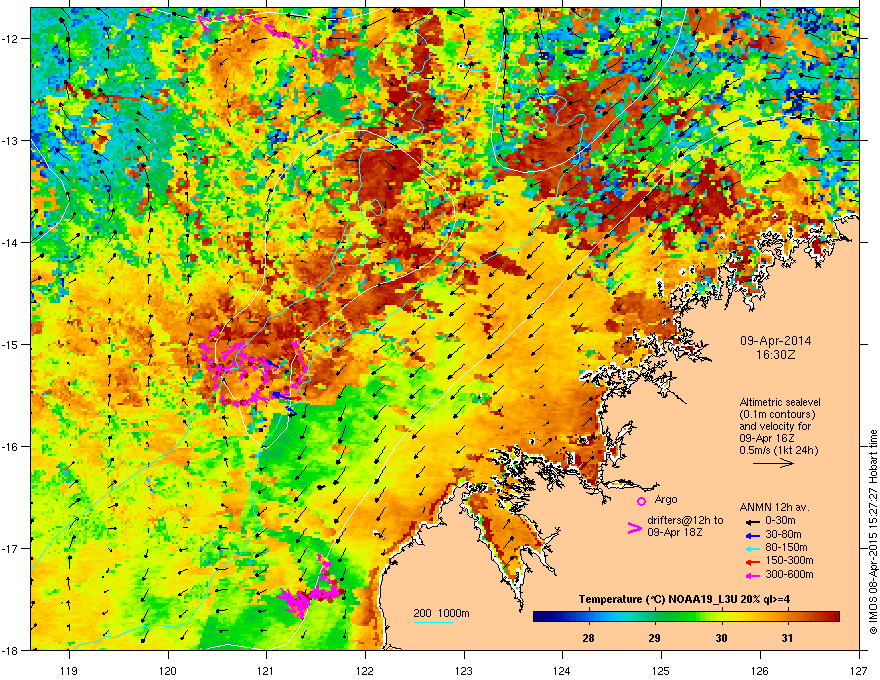Click the '300-600m' depth label
This screenshot has height=680, width=880.
pos(789,575)
